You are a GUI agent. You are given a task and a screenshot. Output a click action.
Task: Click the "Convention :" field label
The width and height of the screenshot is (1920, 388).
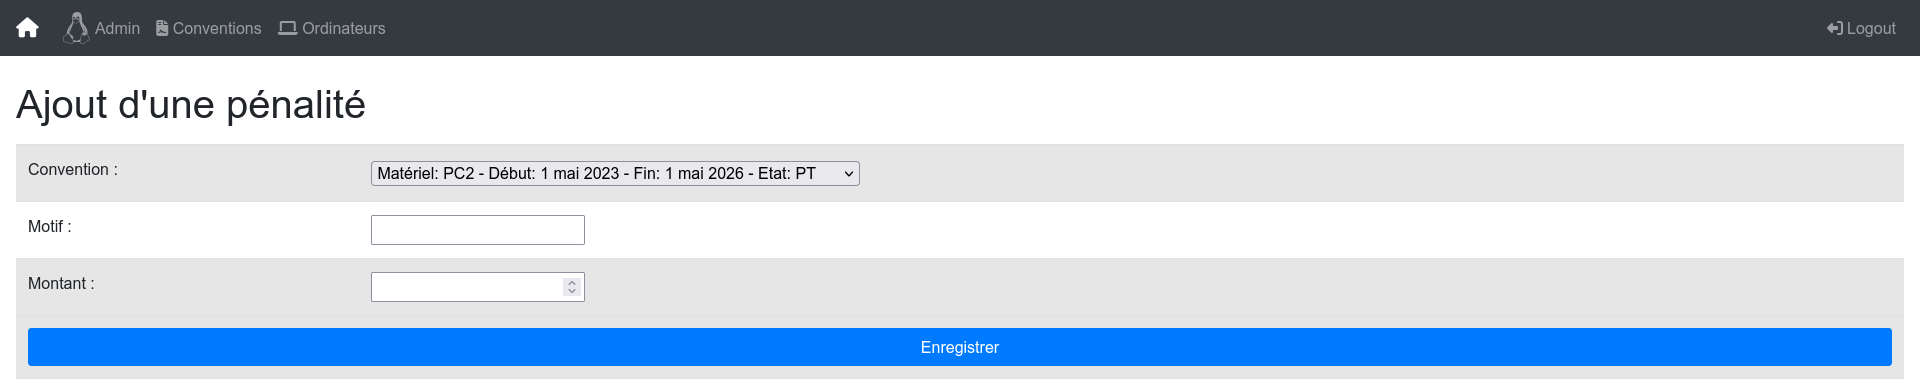pyautogui.click(x=73, y=170)
